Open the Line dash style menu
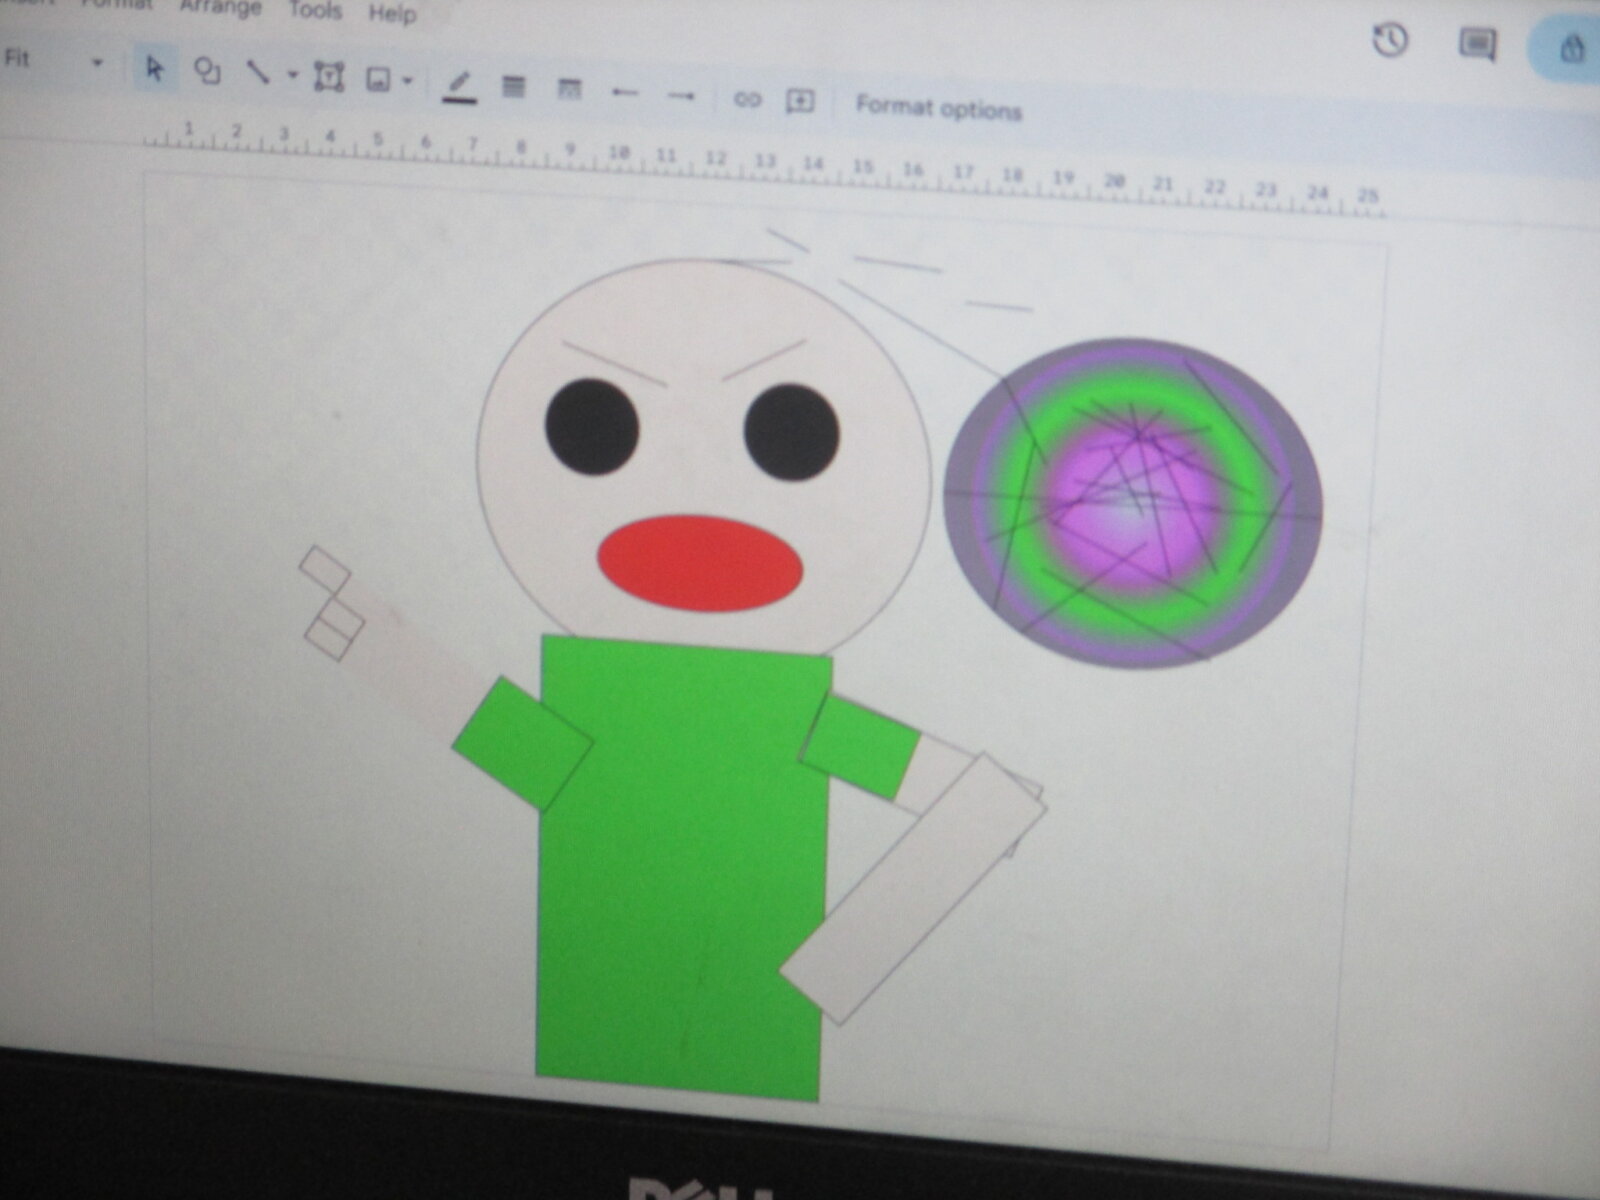This screenshot has width=1600, height=1200. point(568,90)
